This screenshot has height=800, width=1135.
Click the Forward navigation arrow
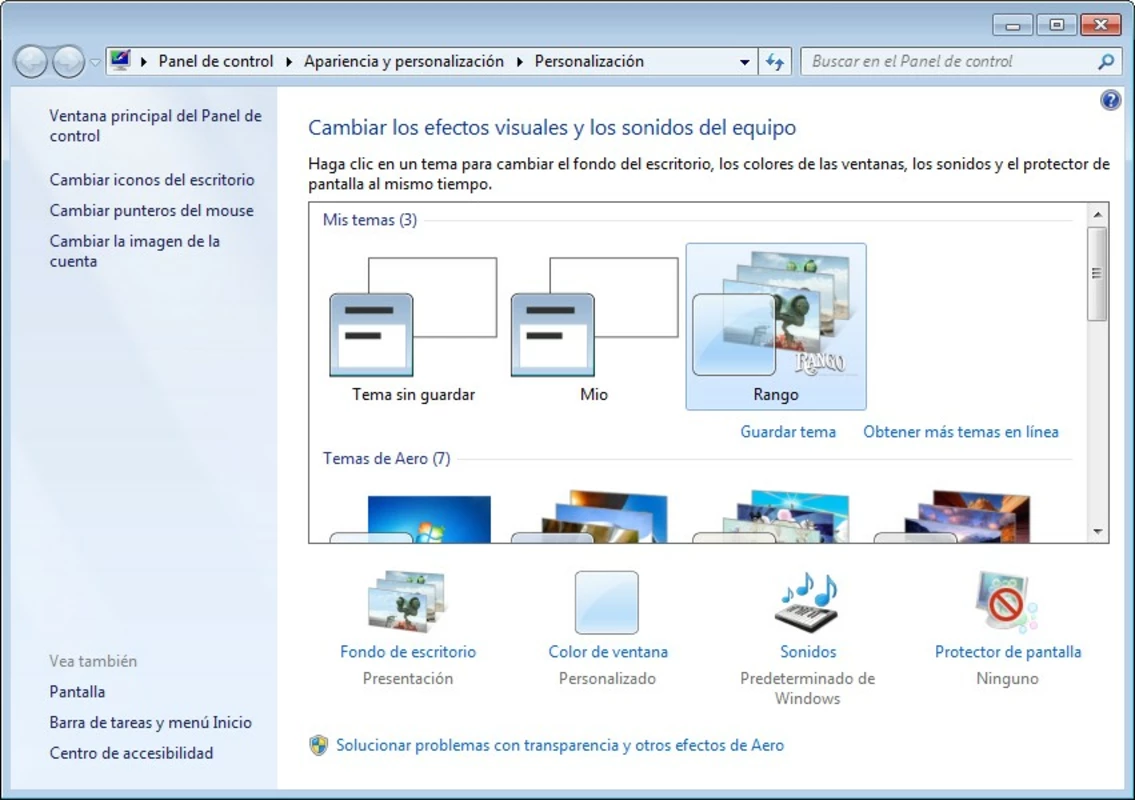pos(69,62)
